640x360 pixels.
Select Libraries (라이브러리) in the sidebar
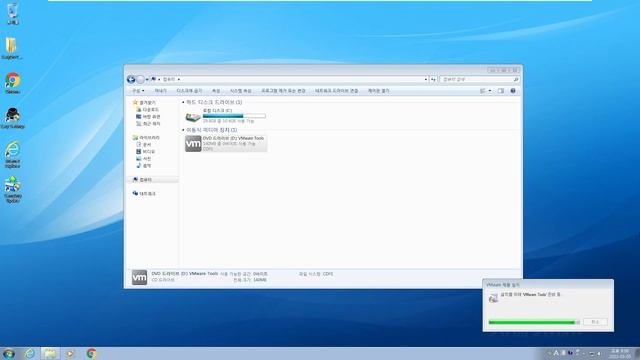pos(146,138)
